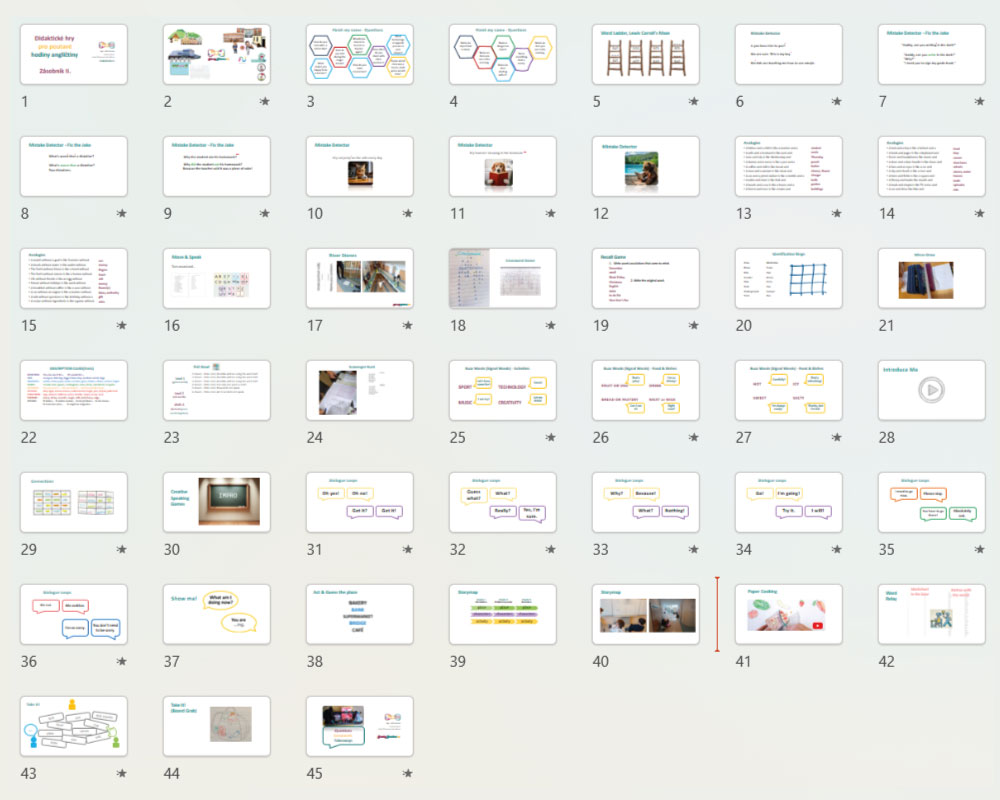Click the star icon under slide 29
The width and height of the screenshot is (1000, 800).
[121, 550]
